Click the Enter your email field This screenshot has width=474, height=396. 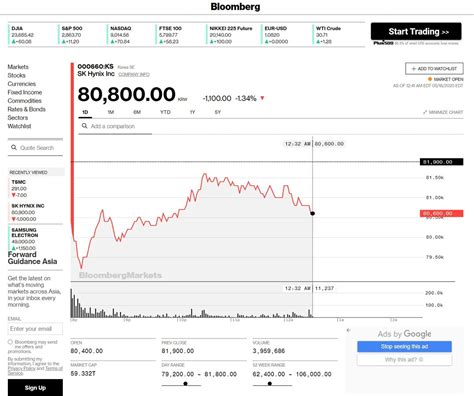click(35, 329)
